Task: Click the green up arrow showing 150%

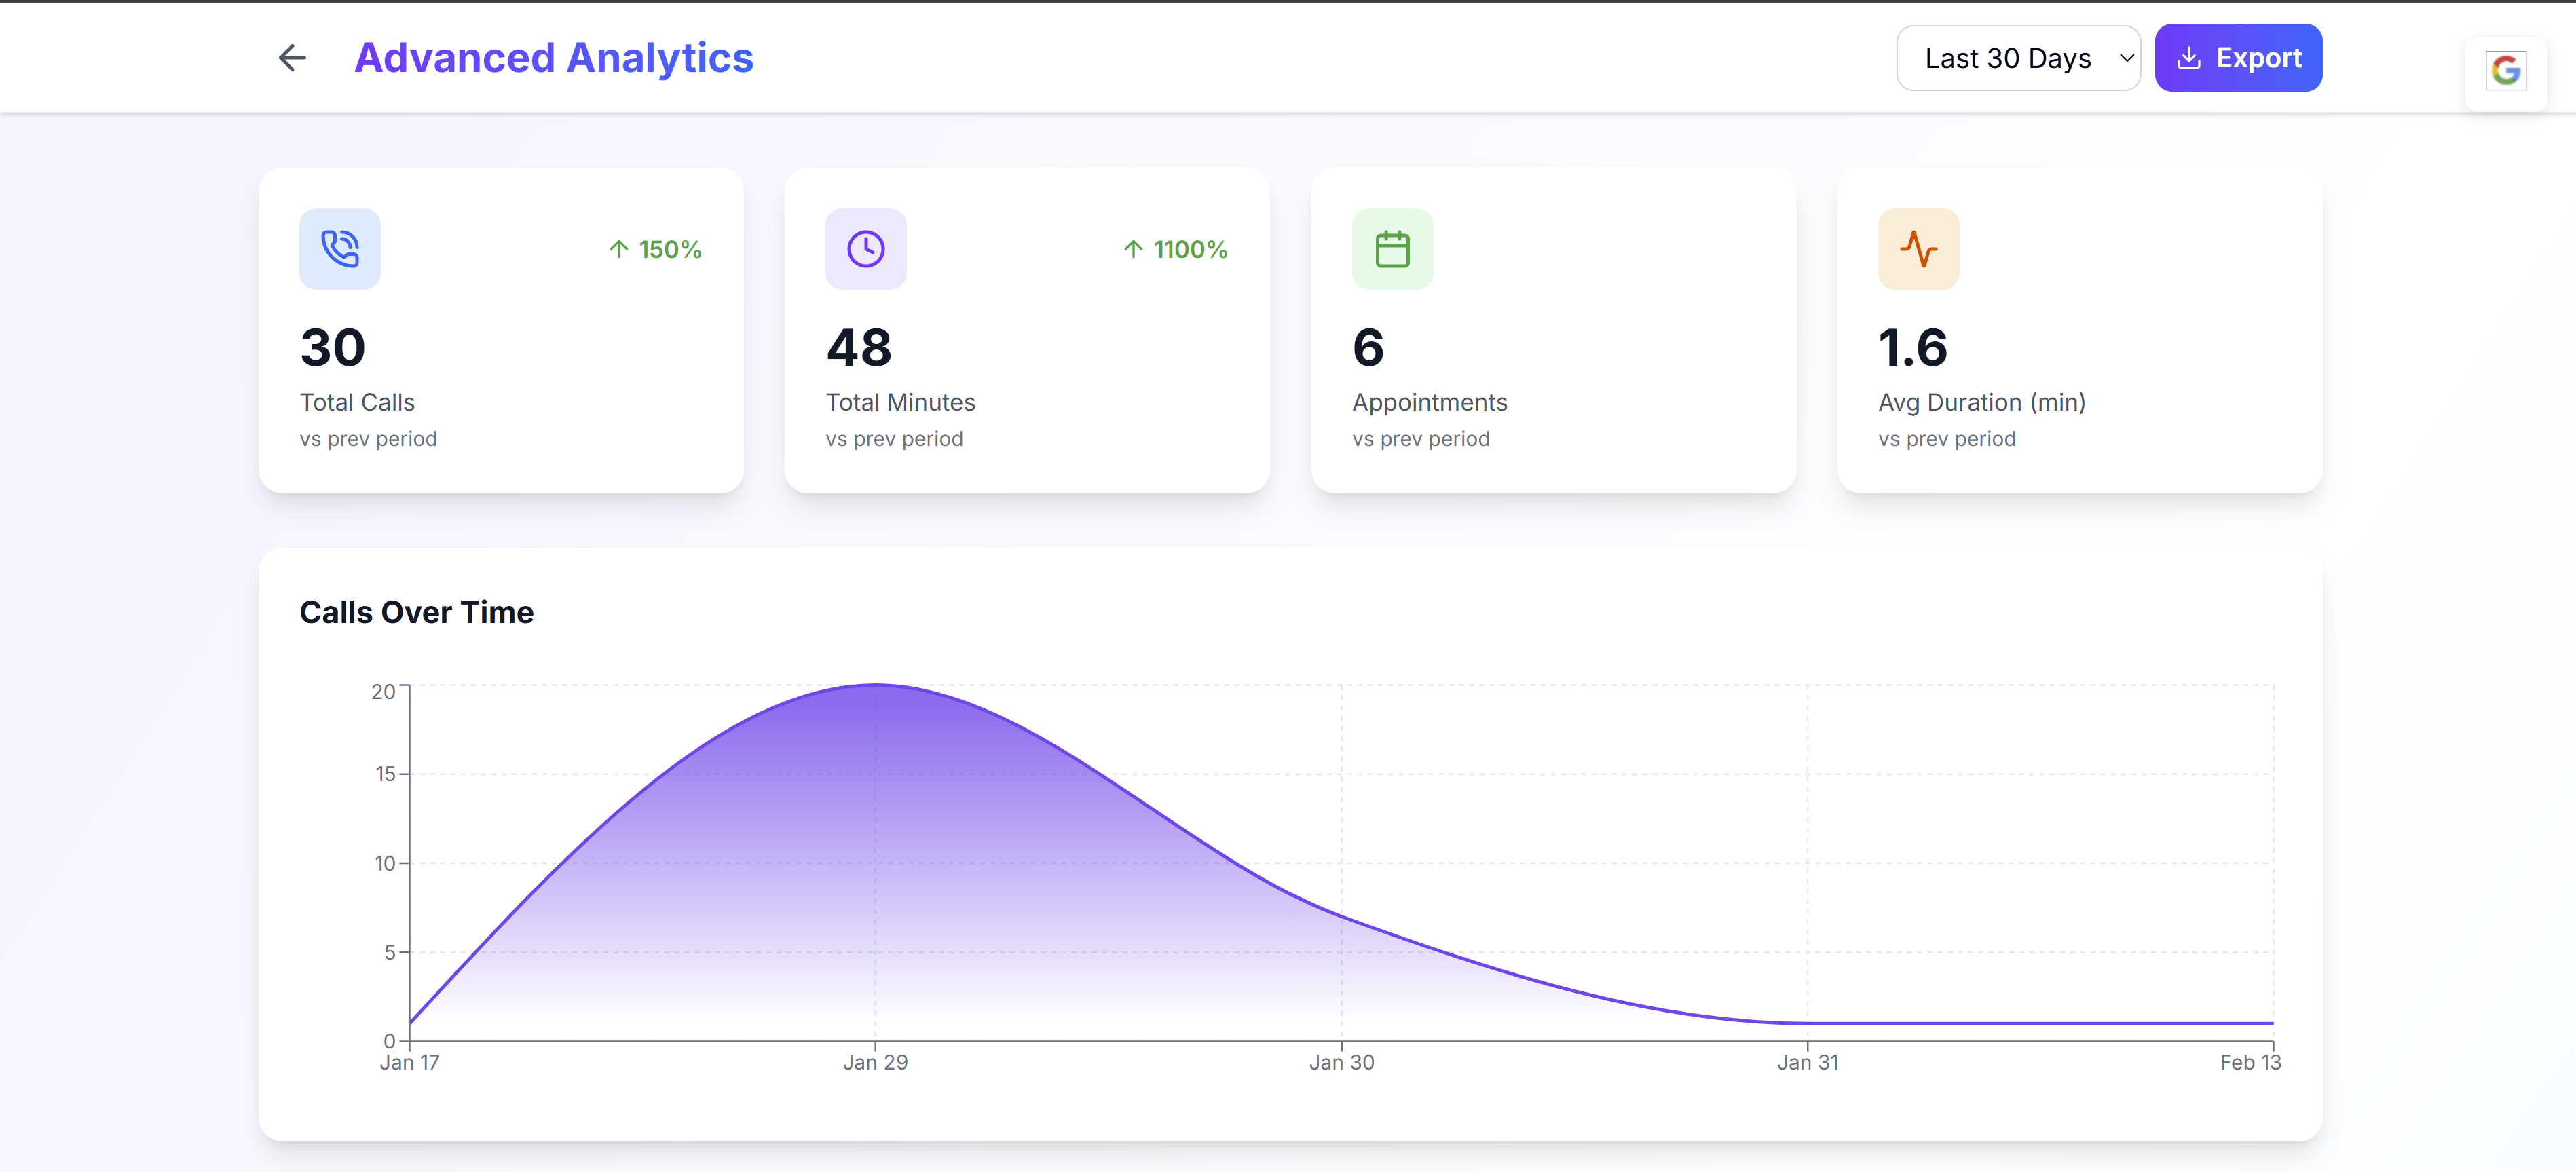Action: 618,249
